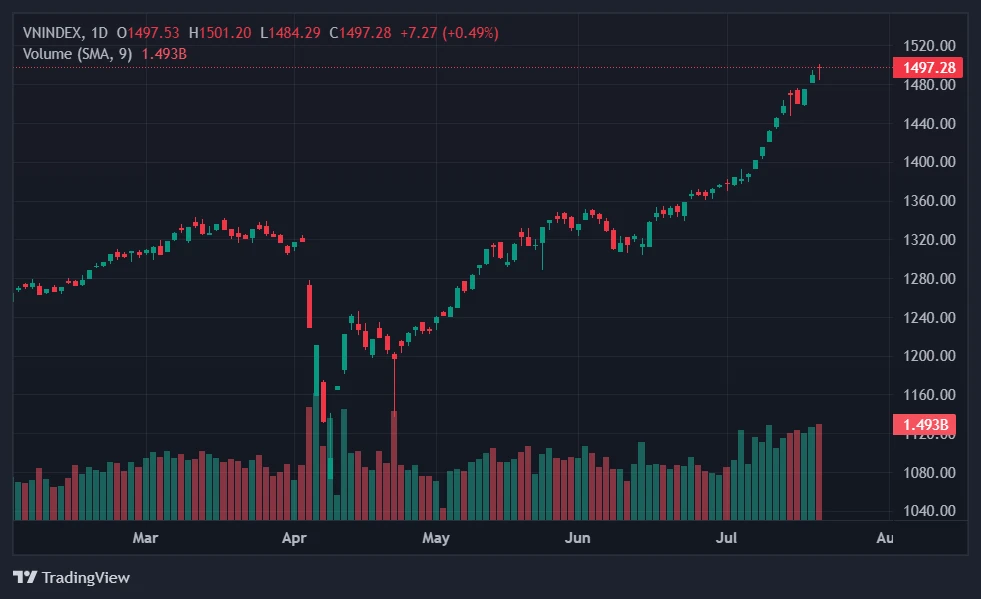Viewport: 981px width, 599px height.
Task: Click the 1520.00 price scale label
Action: pyautogui.click(x=930, y=46)
